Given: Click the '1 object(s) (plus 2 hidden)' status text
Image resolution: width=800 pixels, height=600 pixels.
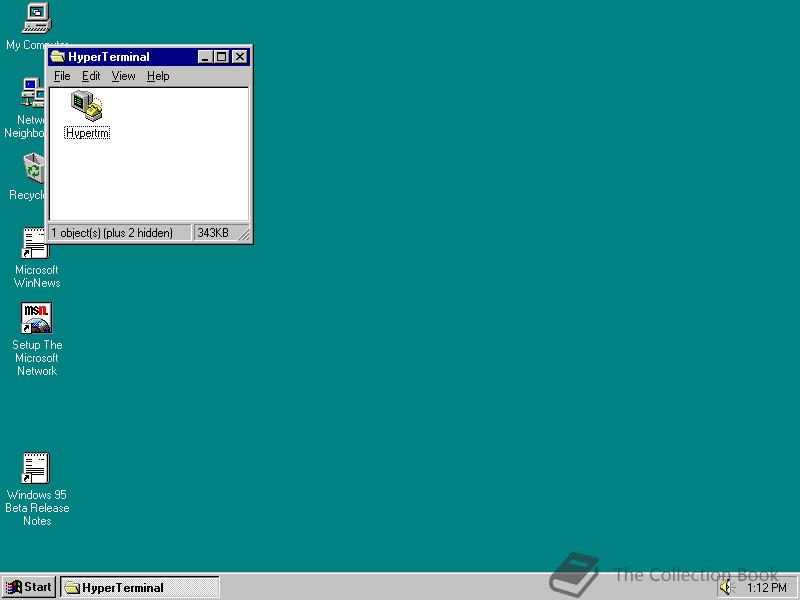Looking at the screenshot, I should click(112, 233).
